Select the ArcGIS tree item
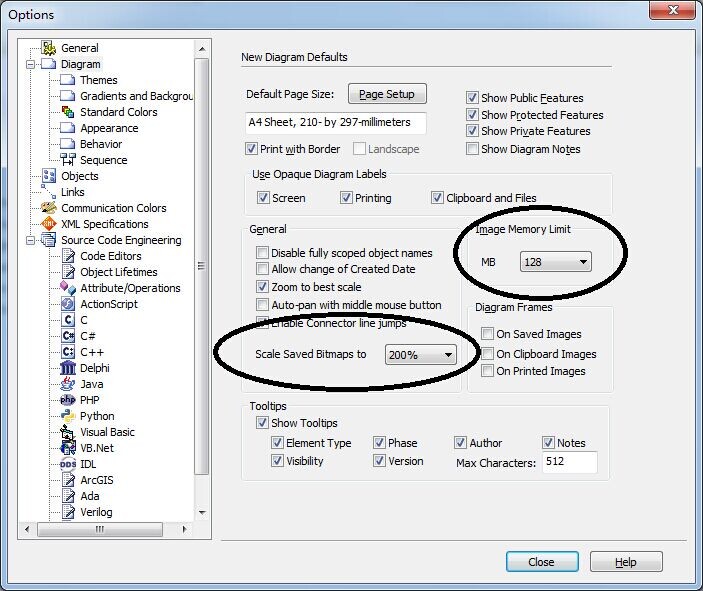The width and height of the screenshot is (703, 591). [97, 480]
